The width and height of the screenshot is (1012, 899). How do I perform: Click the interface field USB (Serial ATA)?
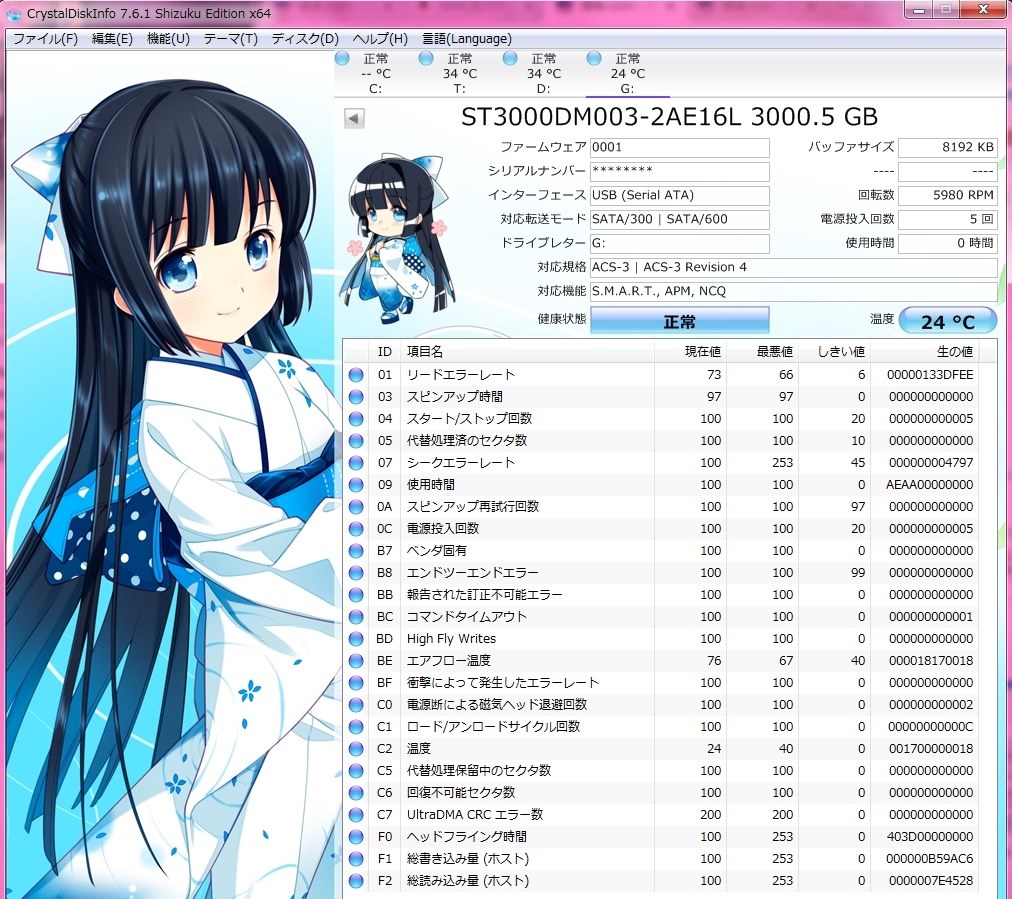click(x=680, y=195)
